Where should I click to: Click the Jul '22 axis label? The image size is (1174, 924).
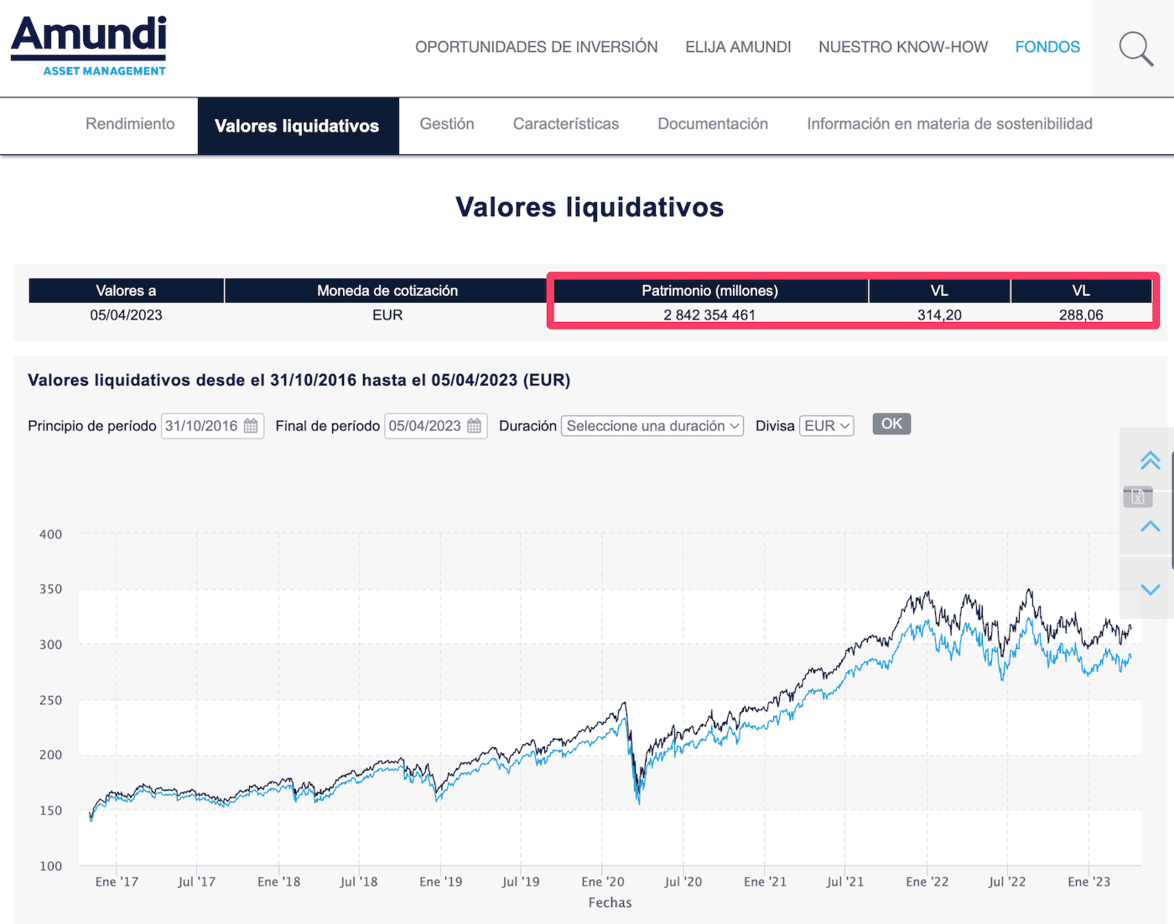tap(1007, 882)
